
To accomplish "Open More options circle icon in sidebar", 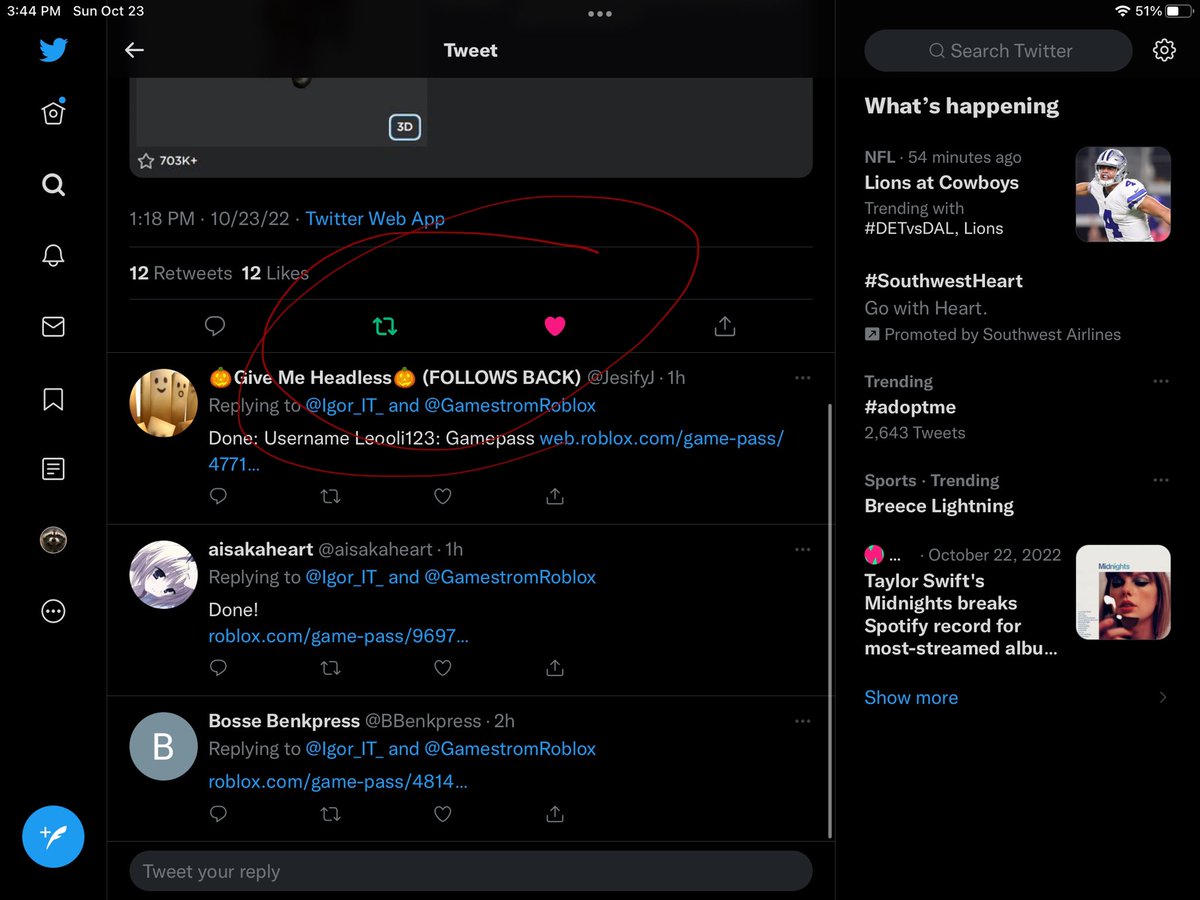I will 53,611.
